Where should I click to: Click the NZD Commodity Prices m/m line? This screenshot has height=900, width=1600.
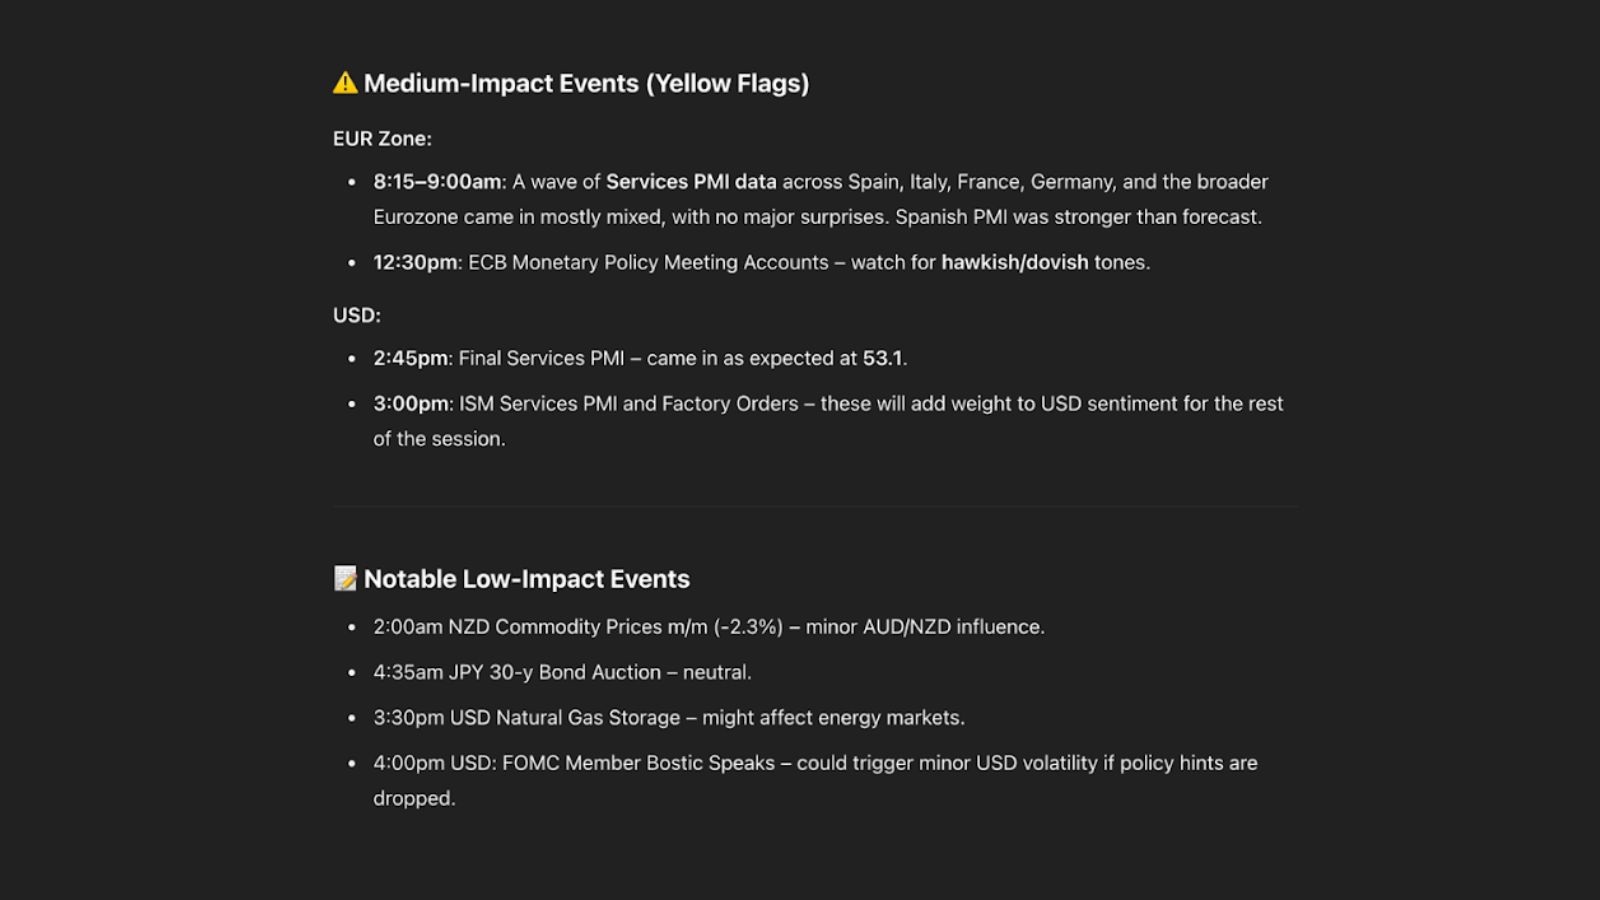coord(708,627)
